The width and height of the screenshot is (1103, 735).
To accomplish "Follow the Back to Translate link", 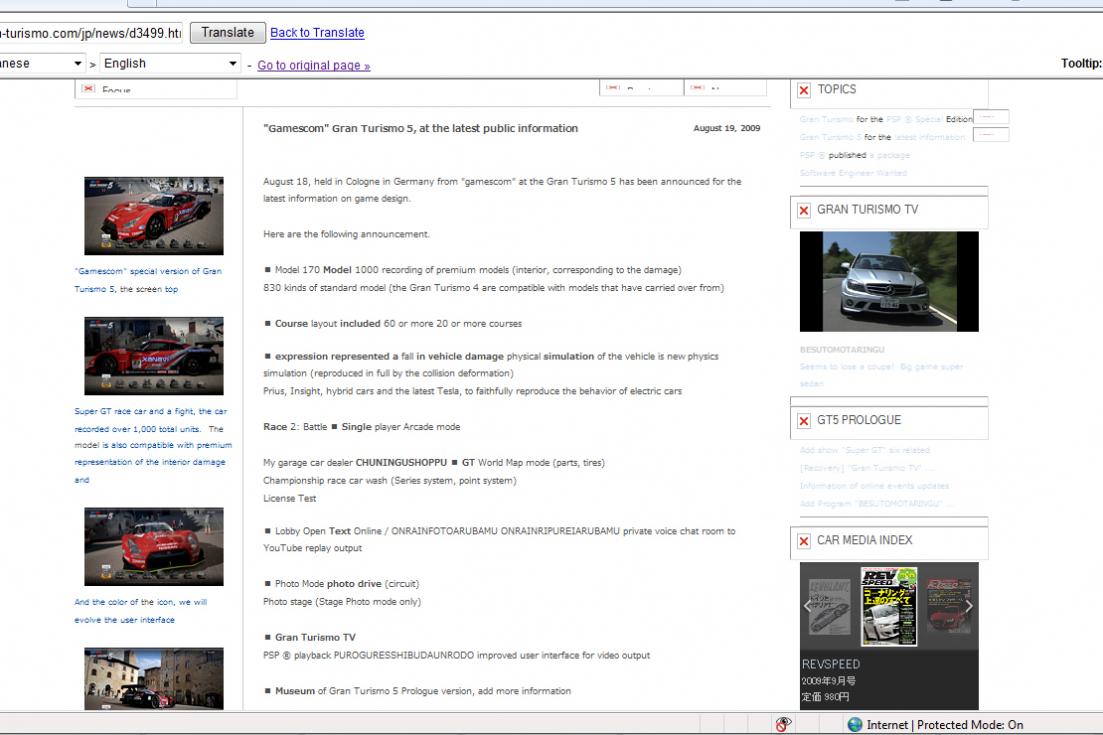I will point(317,33).
